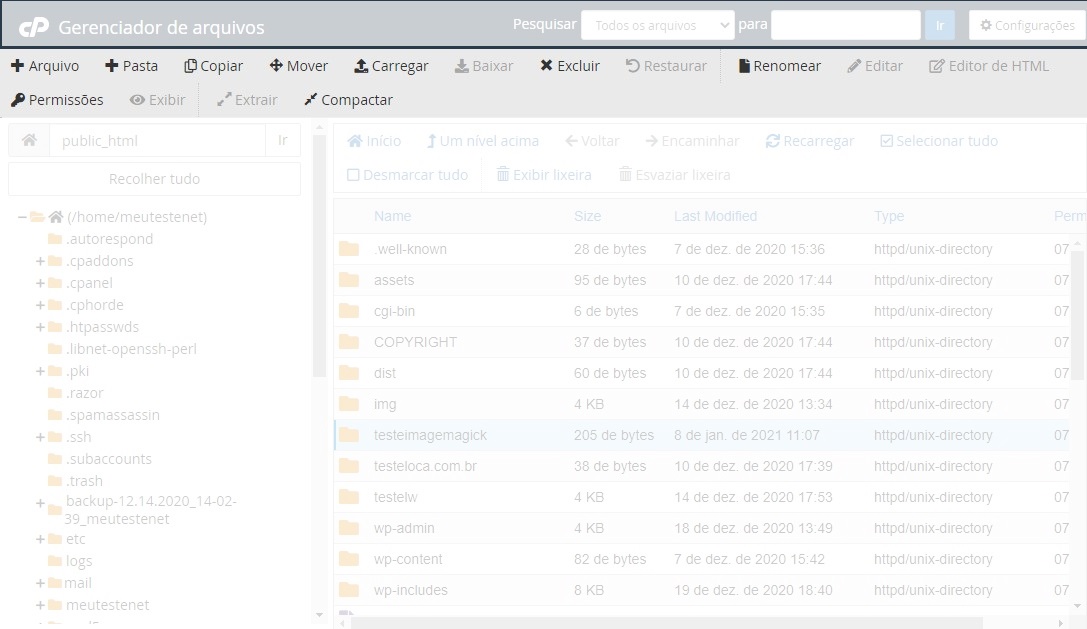Viewport: 1087px width, 629px height.
Task: Expand the .ssh tree folder
Action: click(x=40, y=438)
